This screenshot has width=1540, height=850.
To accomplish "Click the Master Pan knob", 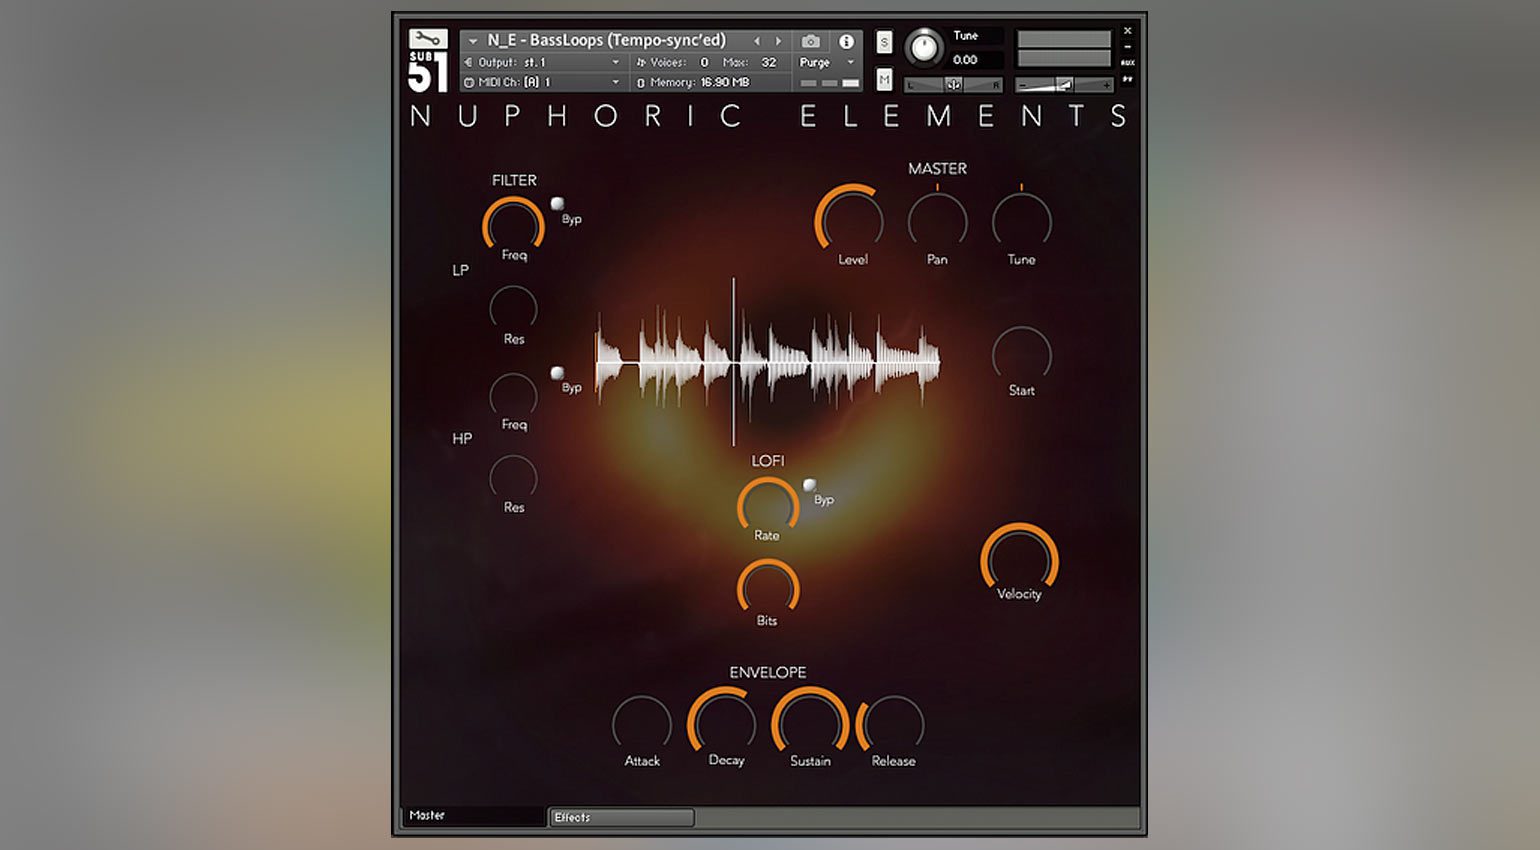I will (x=937, y=220).
